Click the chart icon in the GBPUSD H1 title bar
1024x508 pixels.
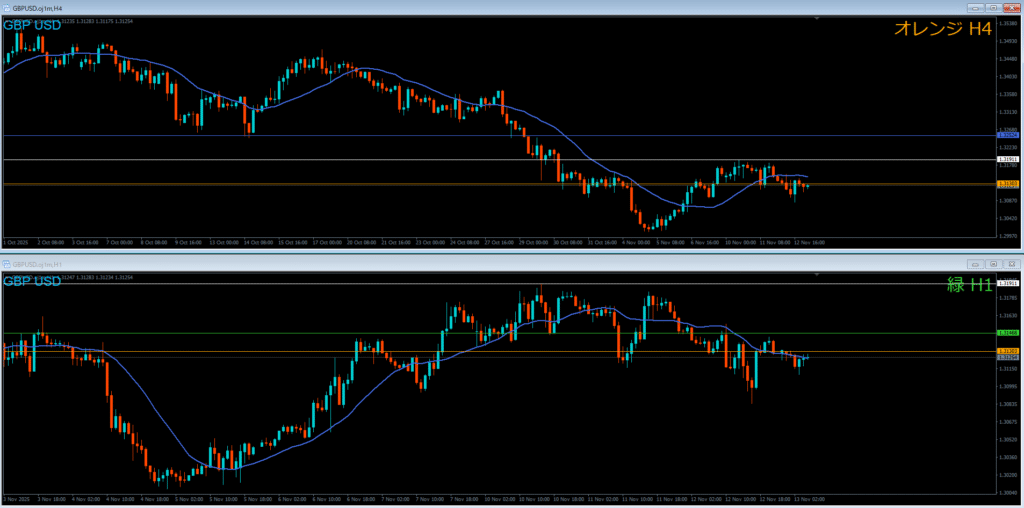pyautogui.click(x=7, y=263)
